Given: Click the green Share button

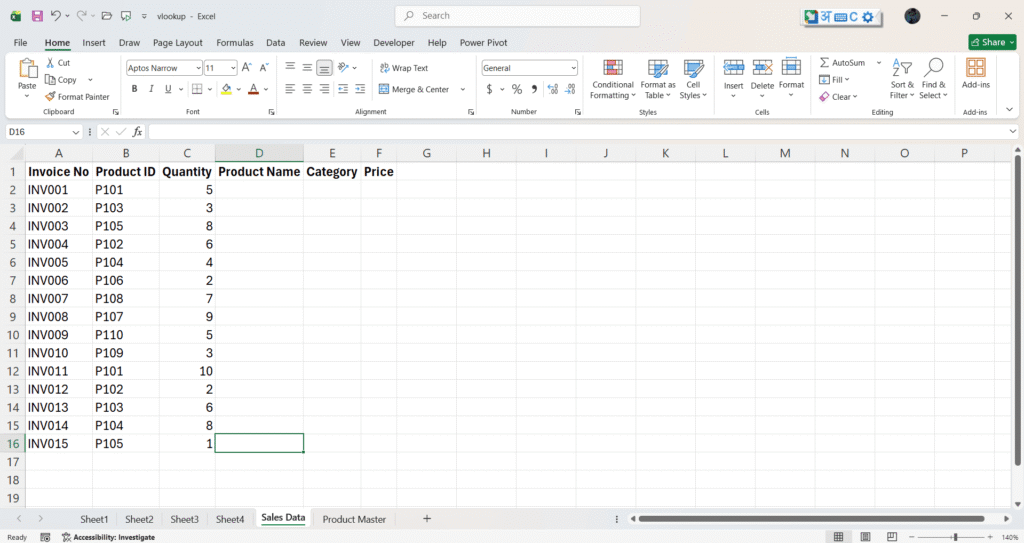Looking at the screenshot, I should point(992,42).
